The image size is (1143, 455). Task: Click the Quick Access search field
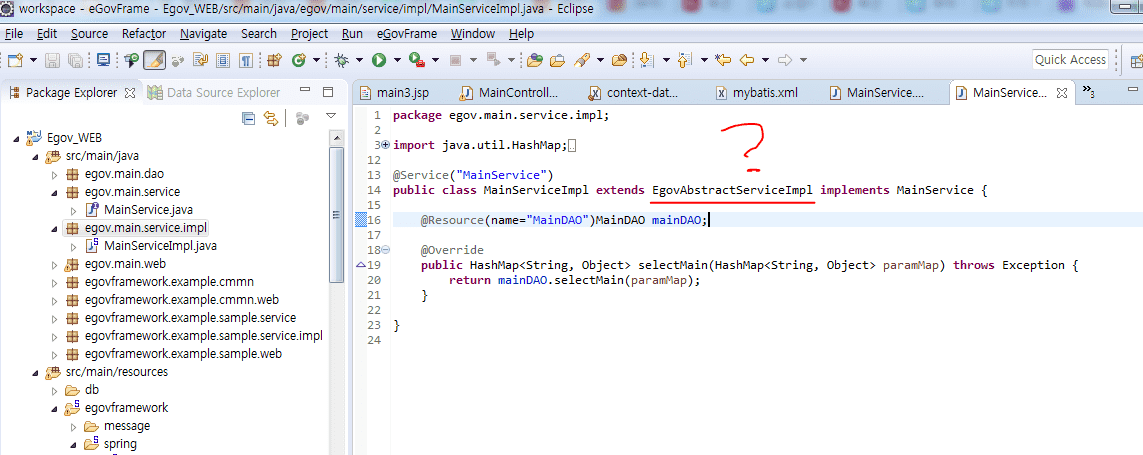point(1070,60)
